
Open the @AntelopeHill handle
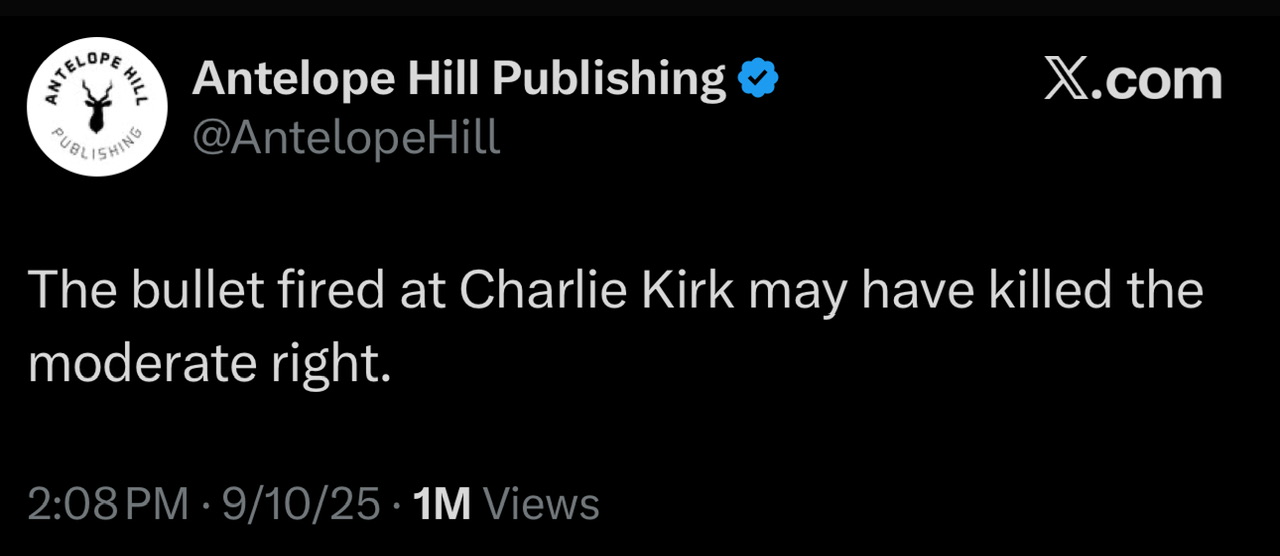pyautogui.click(x=345, y=139)
